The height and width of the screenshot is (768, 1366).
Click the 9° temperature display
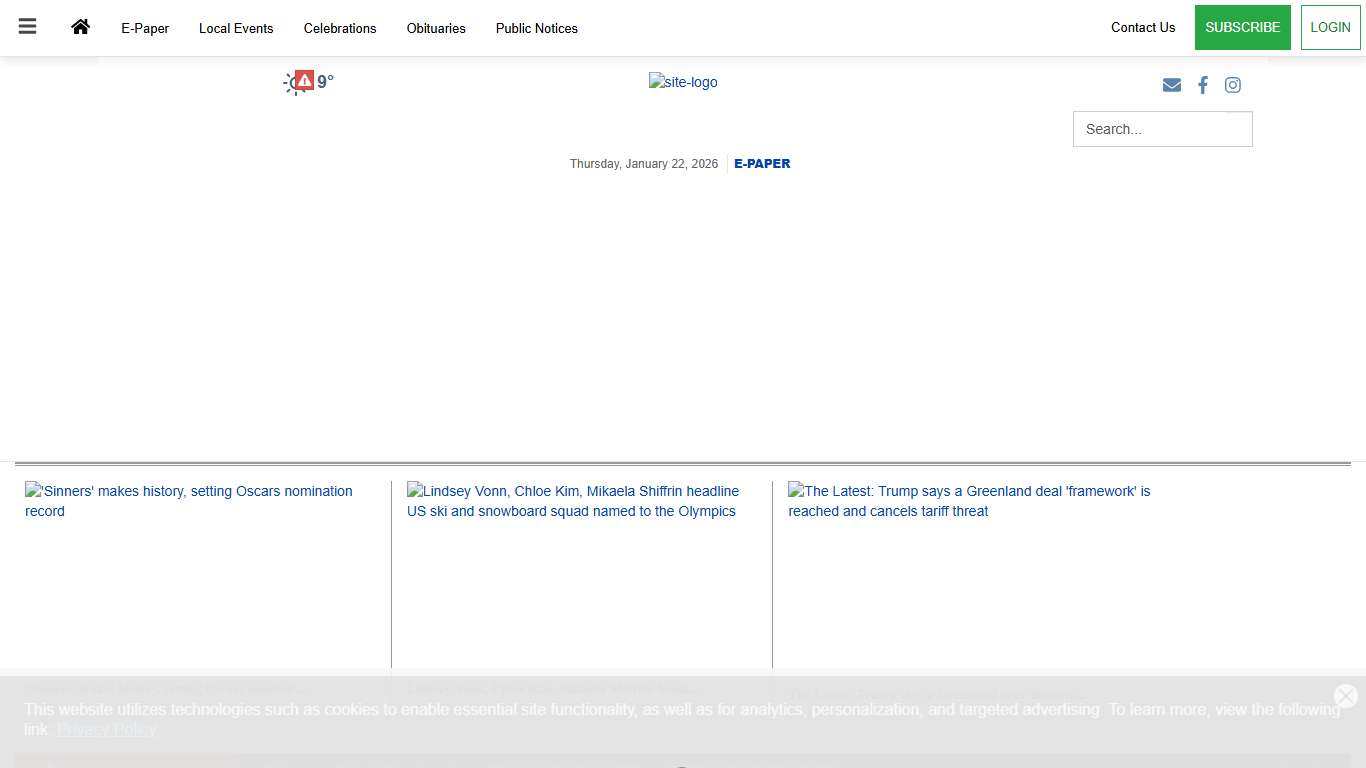coord(322,80)
